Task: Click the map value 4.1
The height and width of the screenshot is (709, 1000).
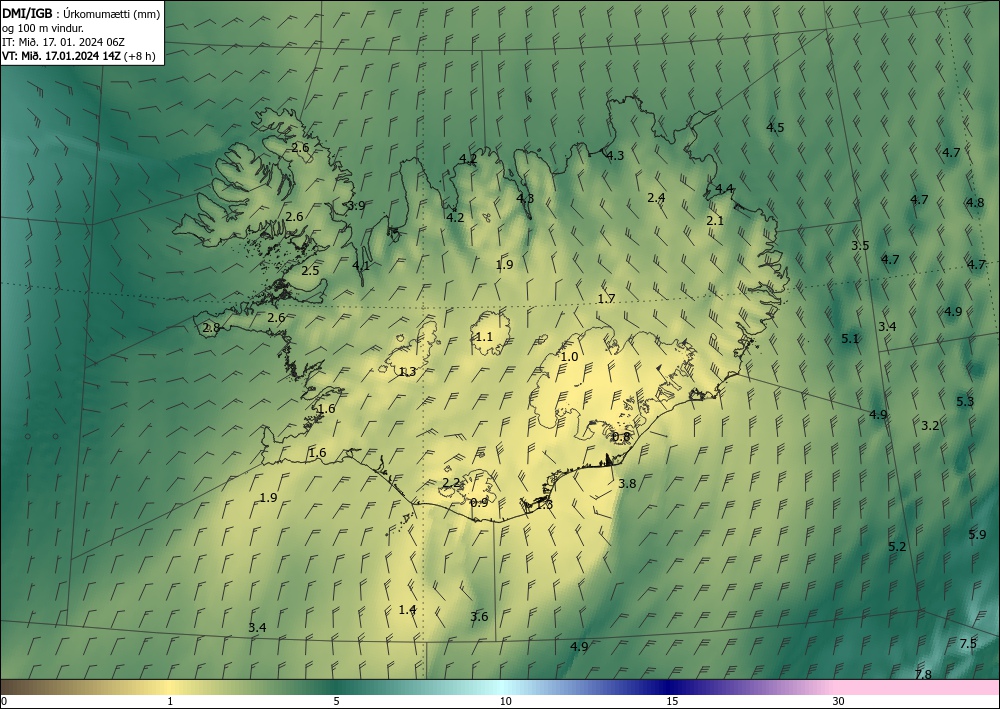Action: point(361,265)
